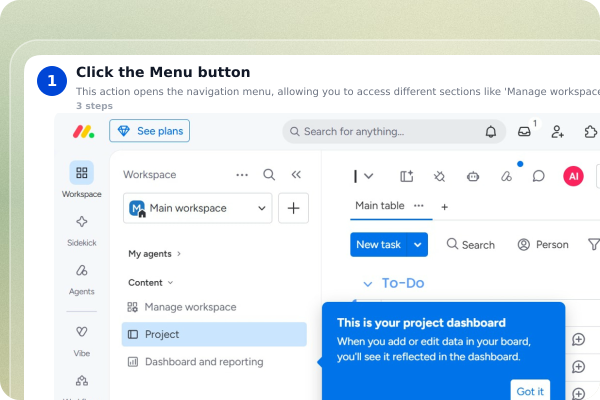This screenshot has height=400, width=600.
Task: Click the New task button
Action: (x=378, y=245)
